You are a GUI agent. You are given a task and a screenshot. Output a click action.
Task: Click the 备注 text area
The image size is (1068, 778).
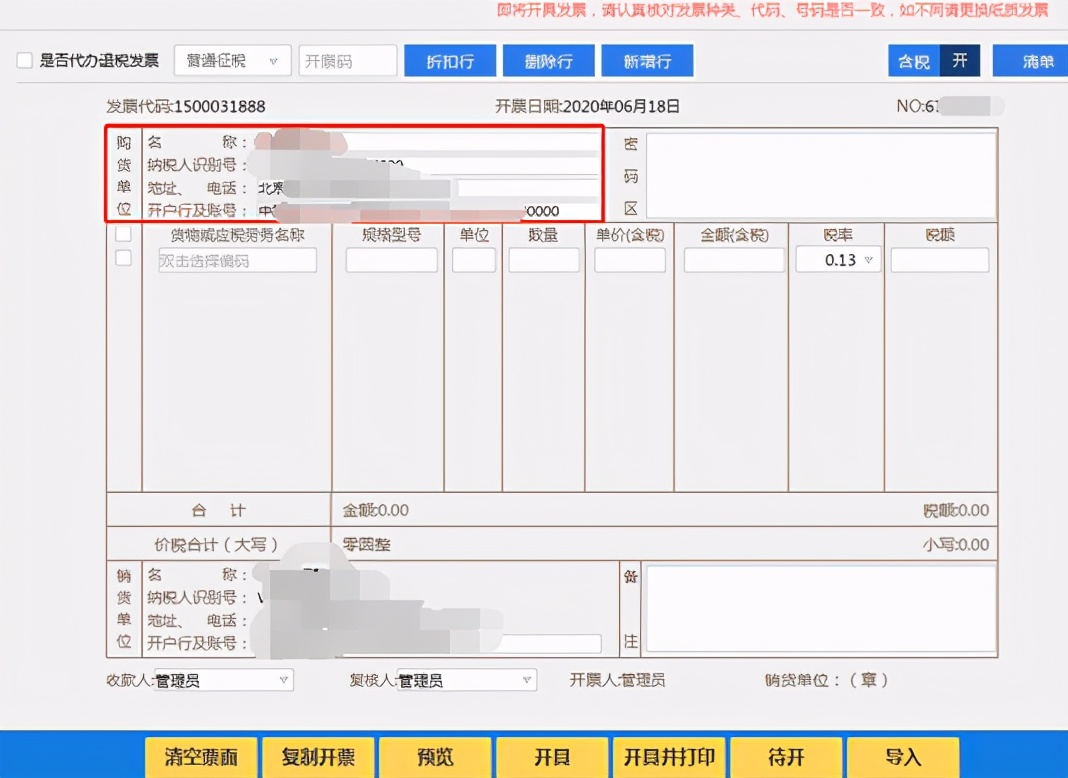[x=821, y=608]
